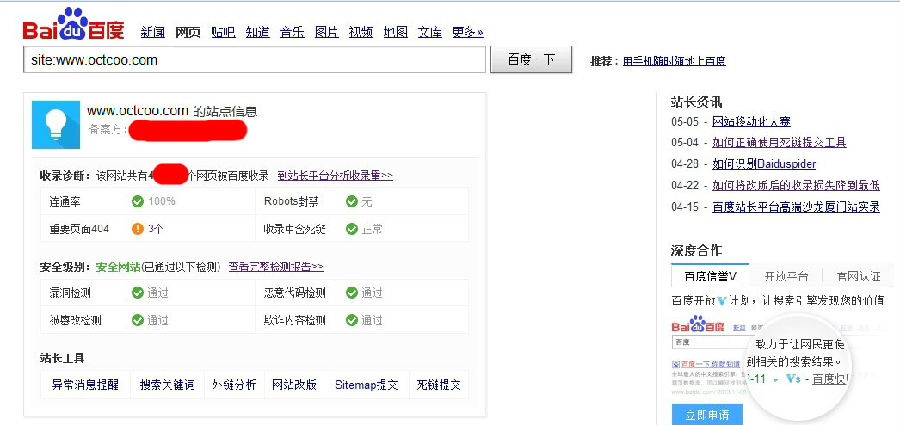
Task: Click the 百度一下 search button
Action: 532,60
